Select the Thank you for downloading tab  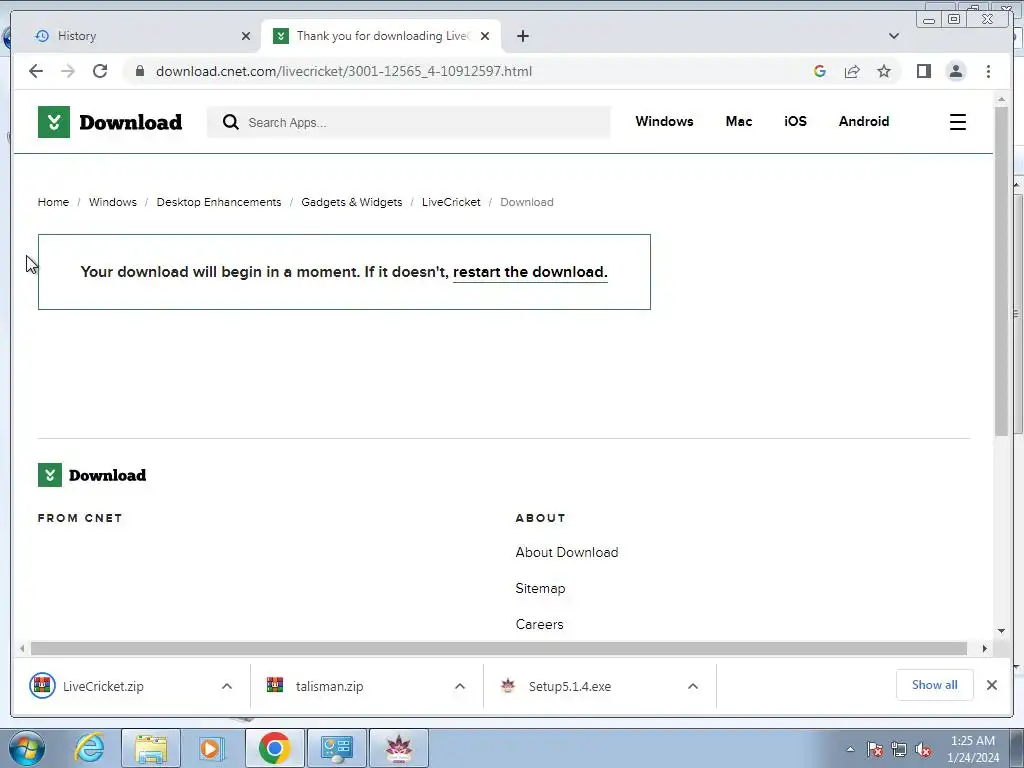tap(381, 36)
